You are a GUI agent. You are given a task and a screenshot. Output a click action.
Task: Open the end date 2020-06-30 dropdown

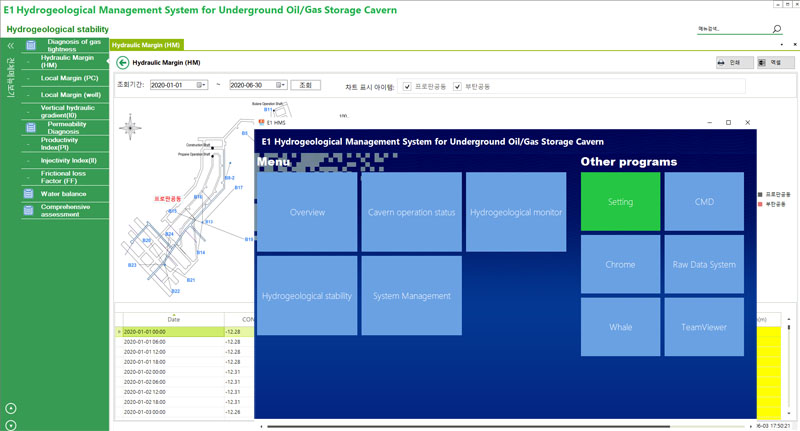click(x=283, y=85)
